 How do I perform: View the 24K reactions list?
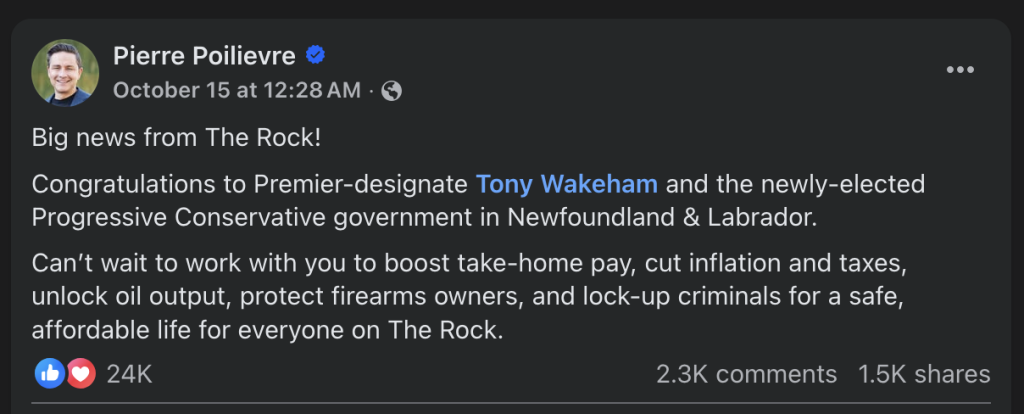click(x=129, y=374)
